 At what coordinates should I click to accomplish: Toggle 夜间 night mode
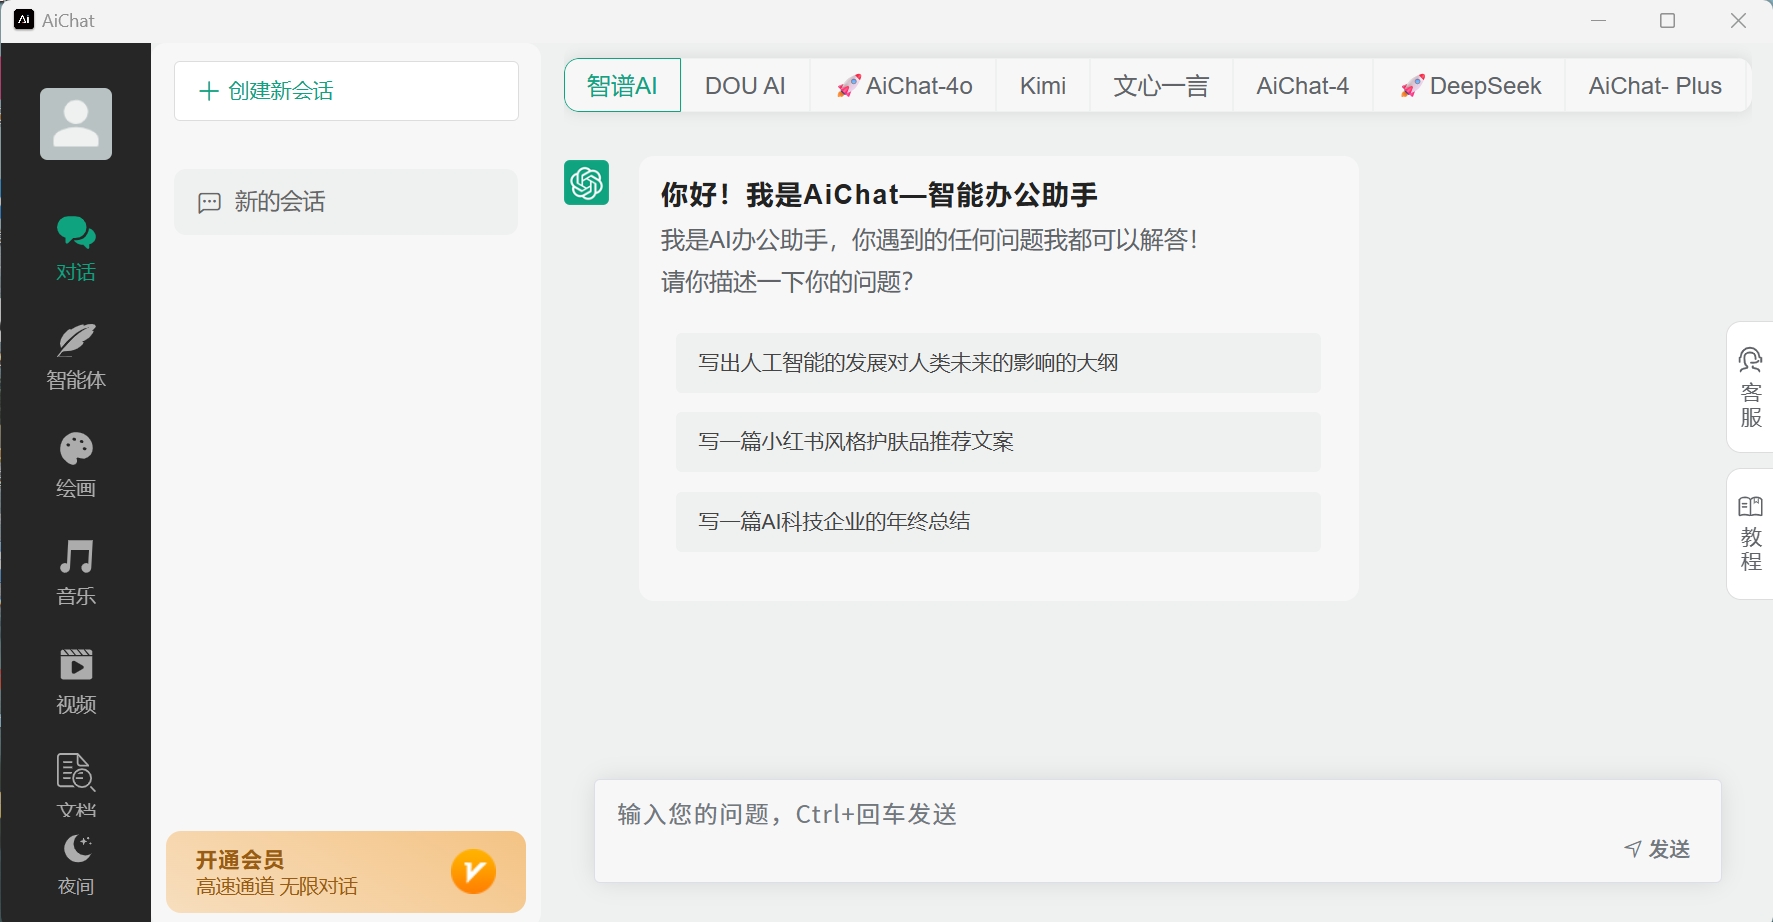(x=76, y=862)
